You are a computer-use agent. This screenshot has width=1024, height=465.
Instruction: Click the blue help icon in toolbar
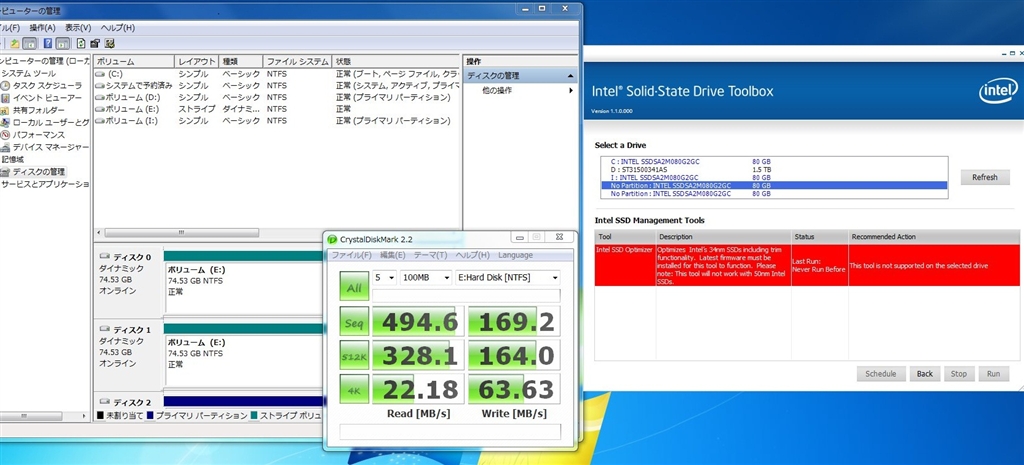coord(48,44)
